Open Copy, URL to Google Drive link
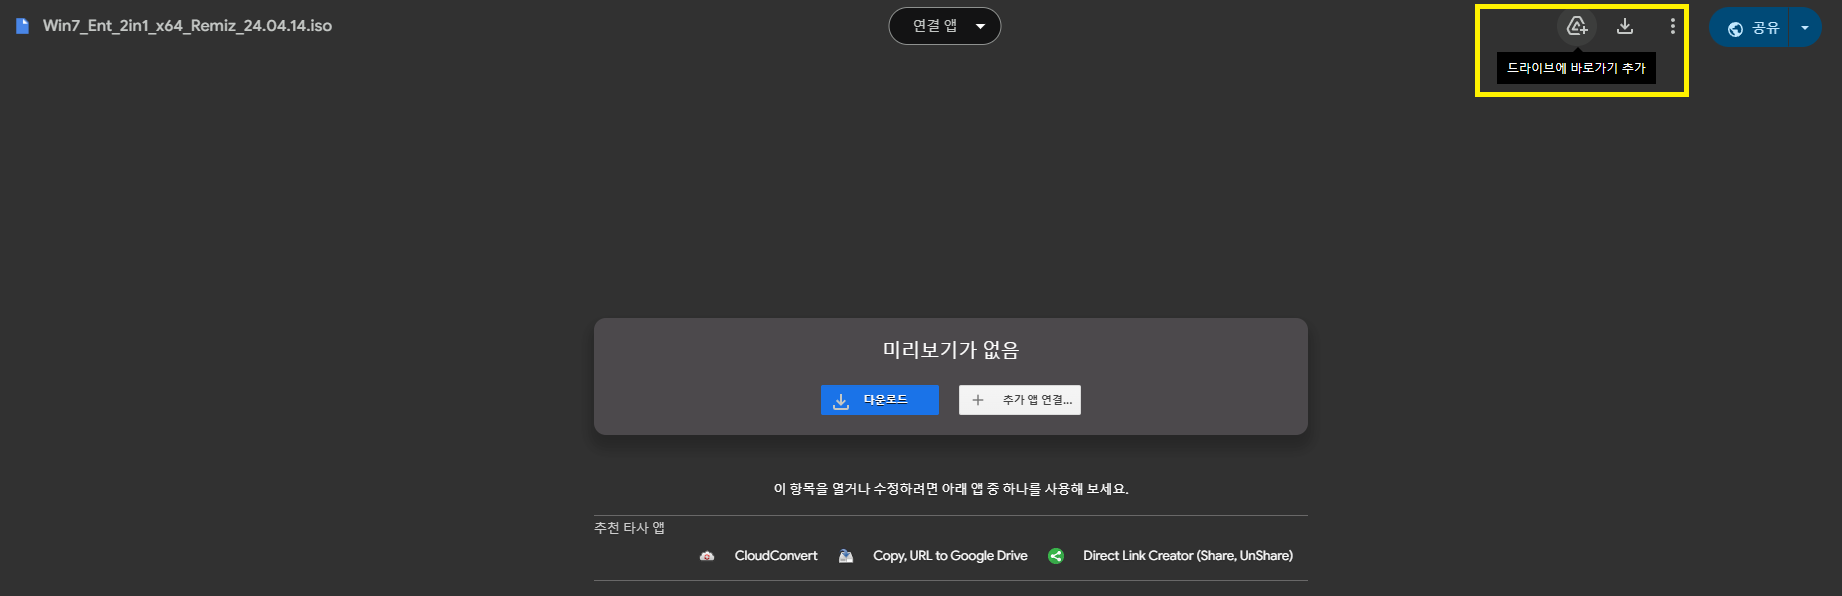Viewport: 1842px width, 596px height. 950,556
